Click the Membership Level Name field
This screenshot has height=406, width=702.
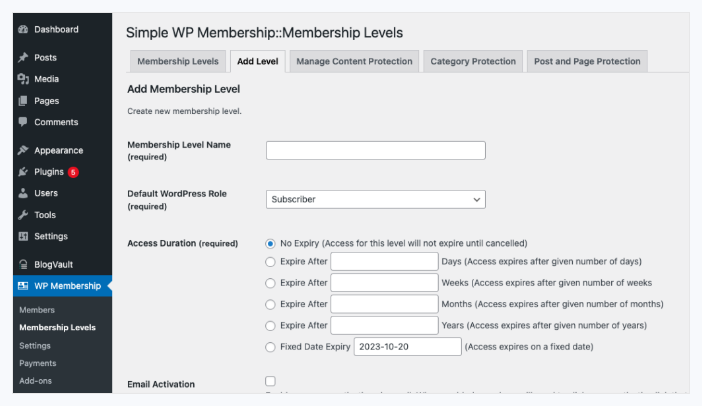pos(376,150)
